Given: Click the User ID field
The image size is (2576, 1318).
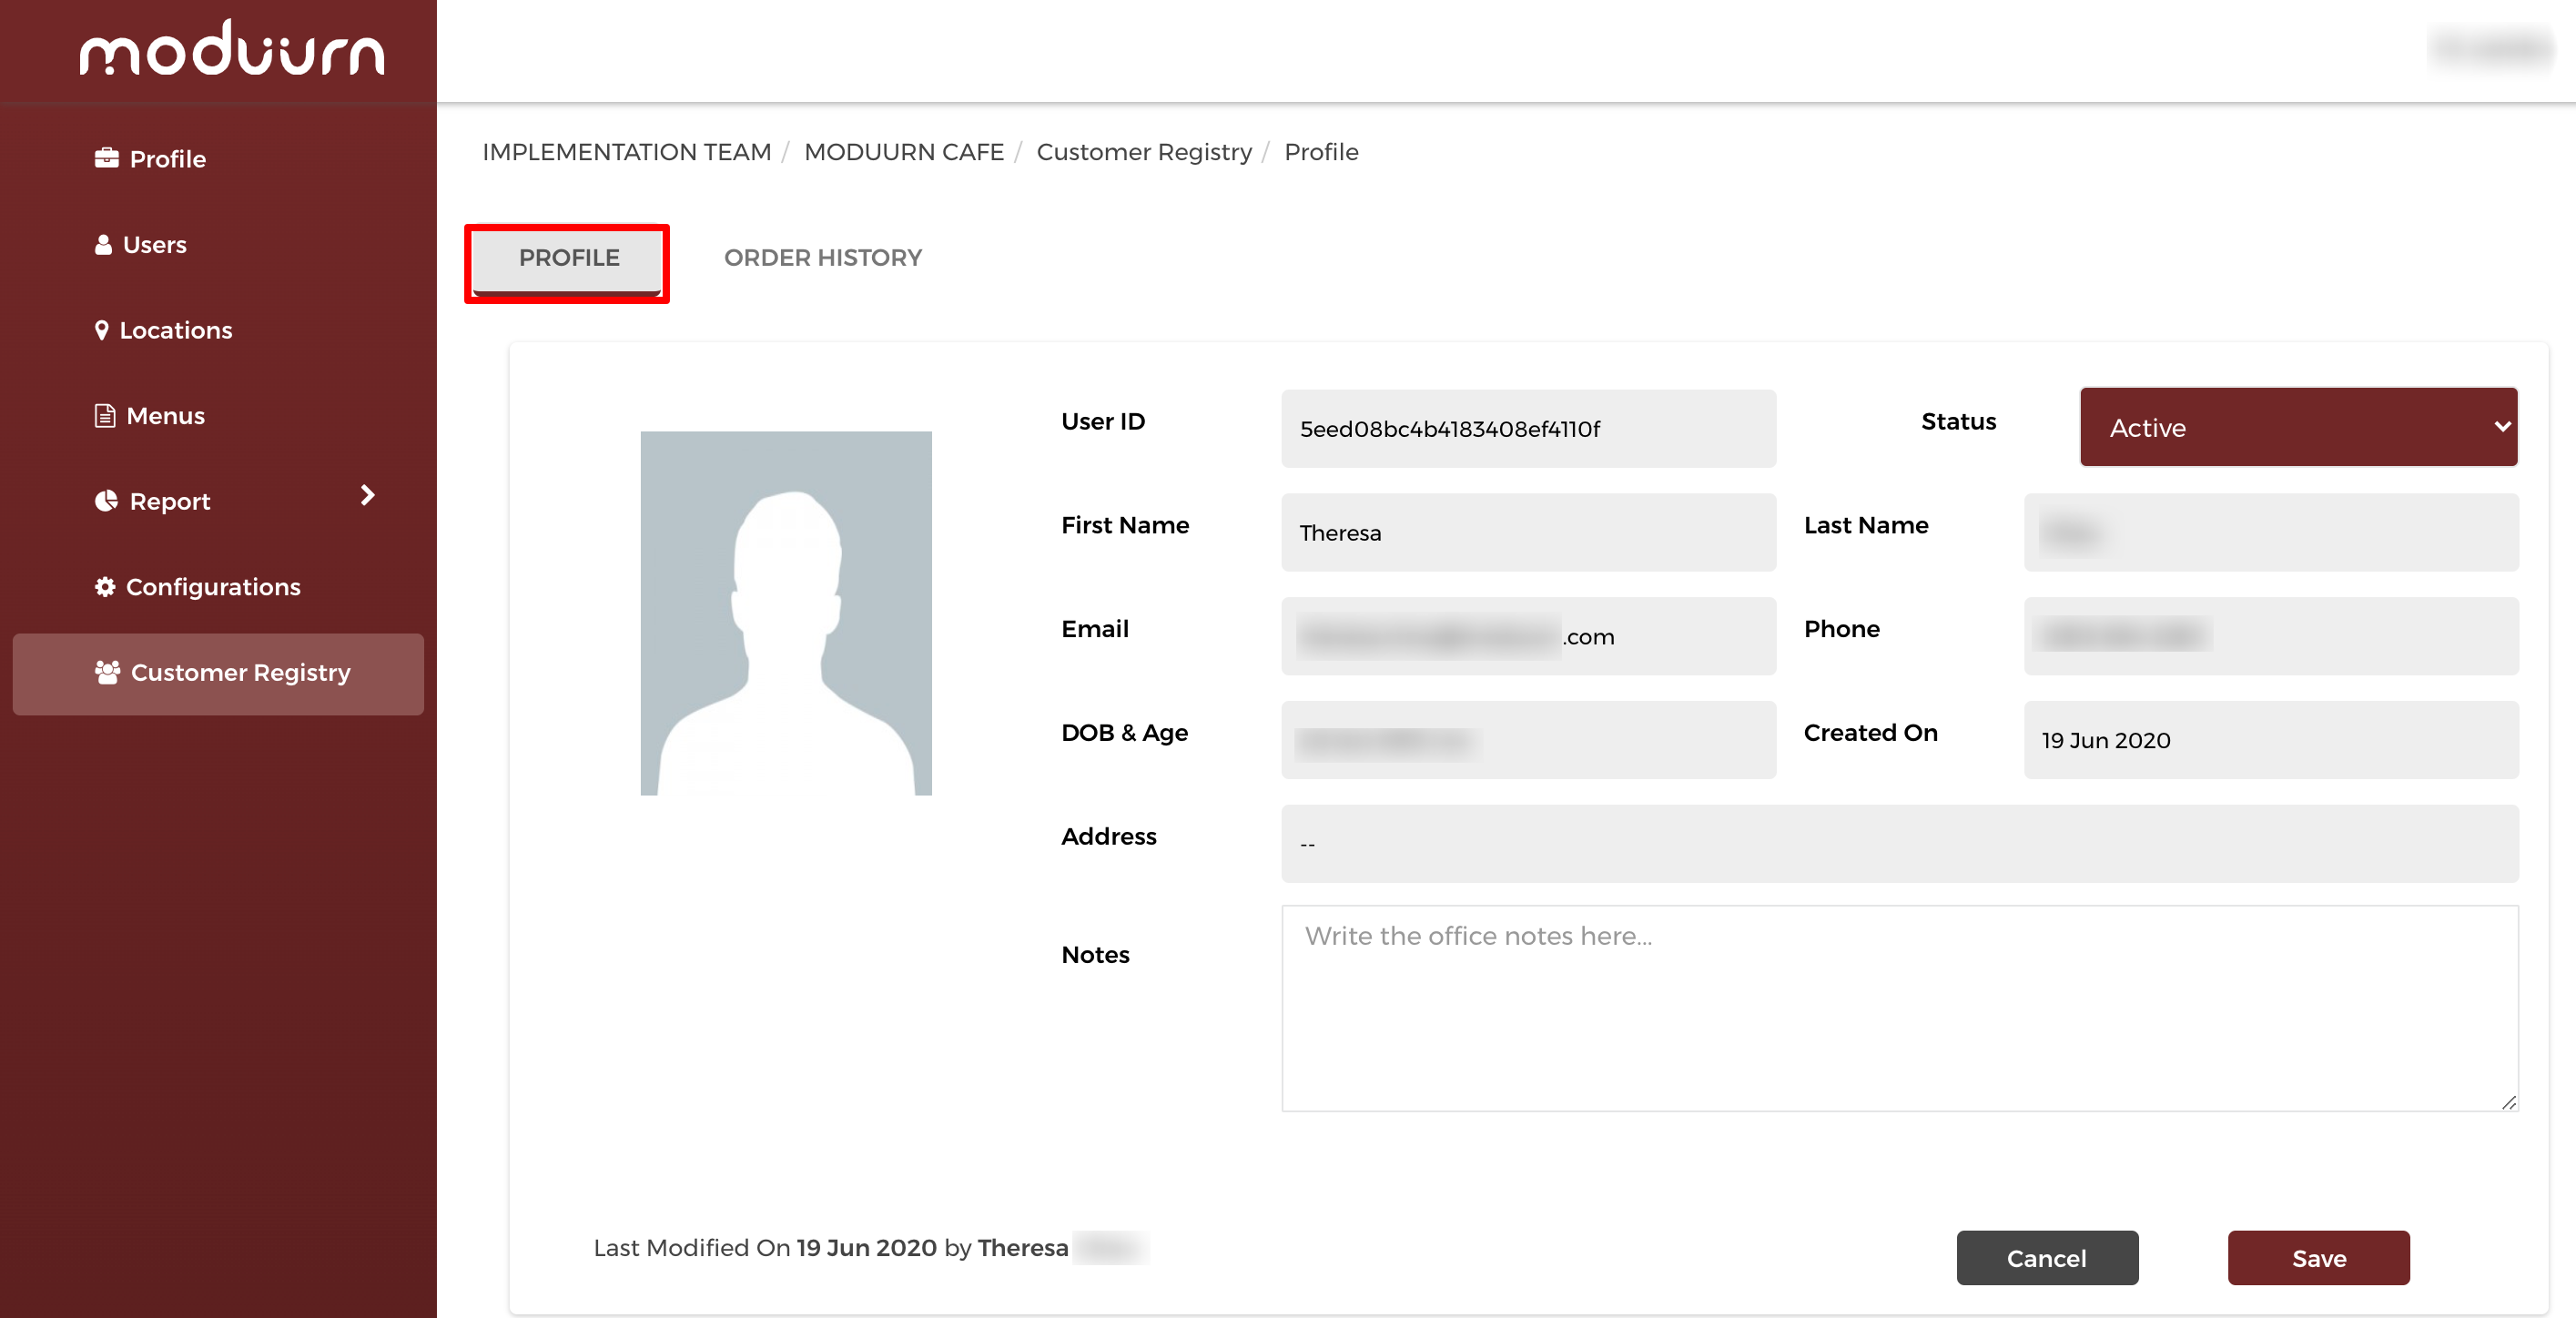Looking at the screenshot, I should point(1528,429).
